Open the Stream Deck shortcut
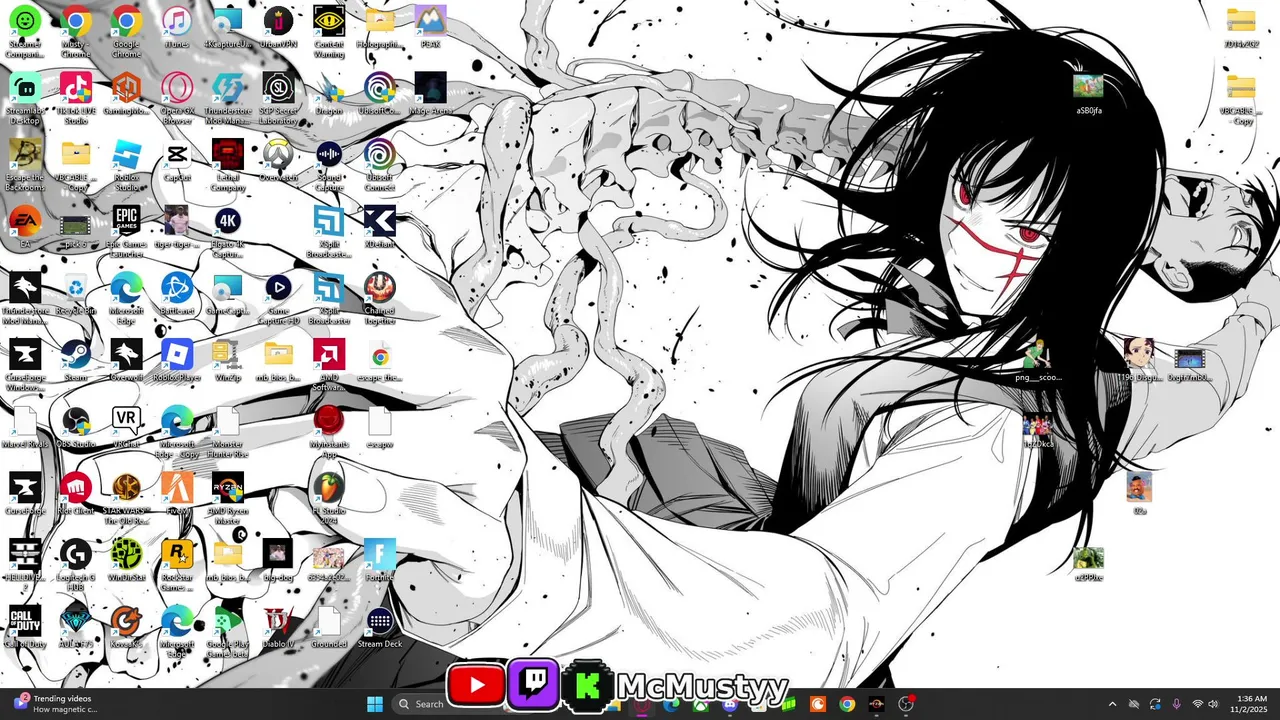1280x720 pixels. tap(379, 627)
